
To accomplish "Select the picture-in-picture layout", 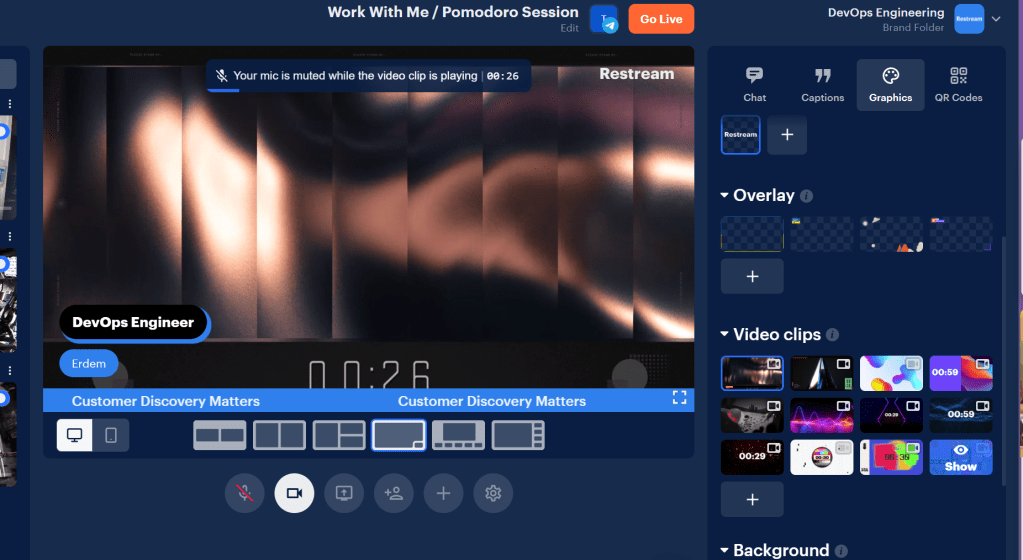I will coord(399,435).
